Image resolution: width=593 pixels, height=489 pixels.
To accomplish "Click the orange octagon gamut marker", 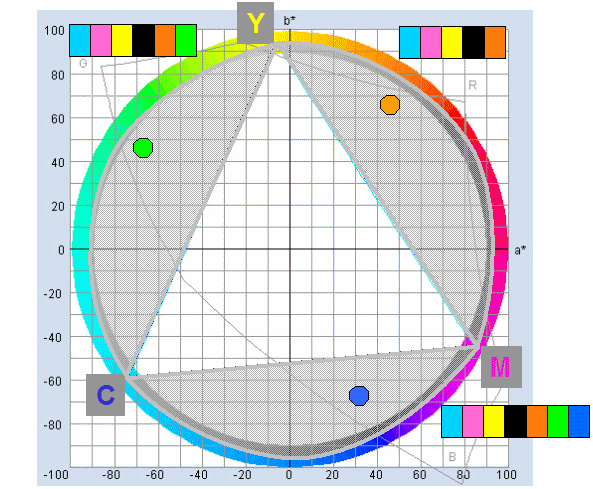I will point(390,105).
